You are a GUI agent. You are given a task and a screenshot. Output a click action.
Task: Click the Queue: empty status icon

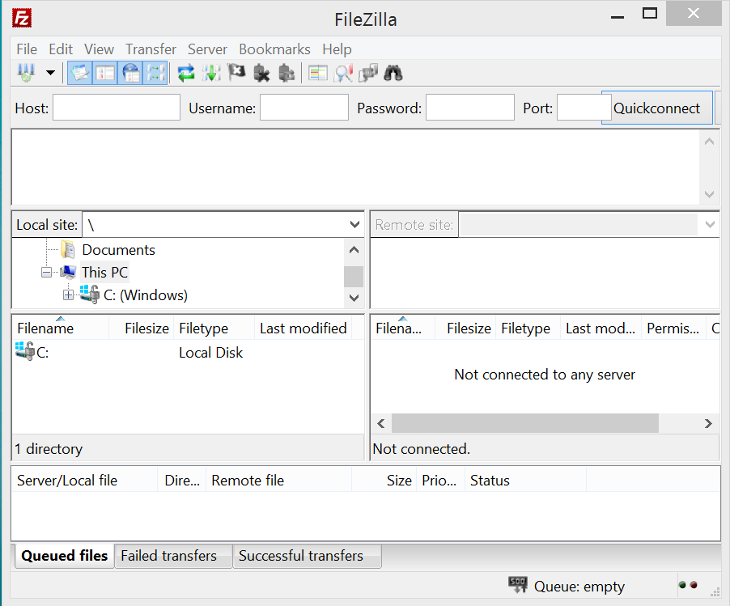click(517, 586)
